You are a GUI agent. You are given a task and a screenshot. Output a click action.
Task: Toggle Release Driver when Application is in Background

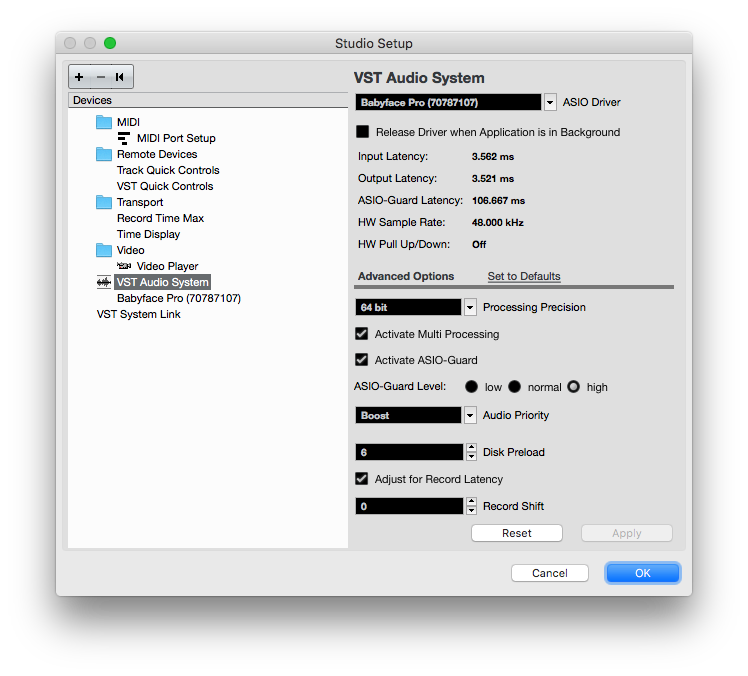363,132
